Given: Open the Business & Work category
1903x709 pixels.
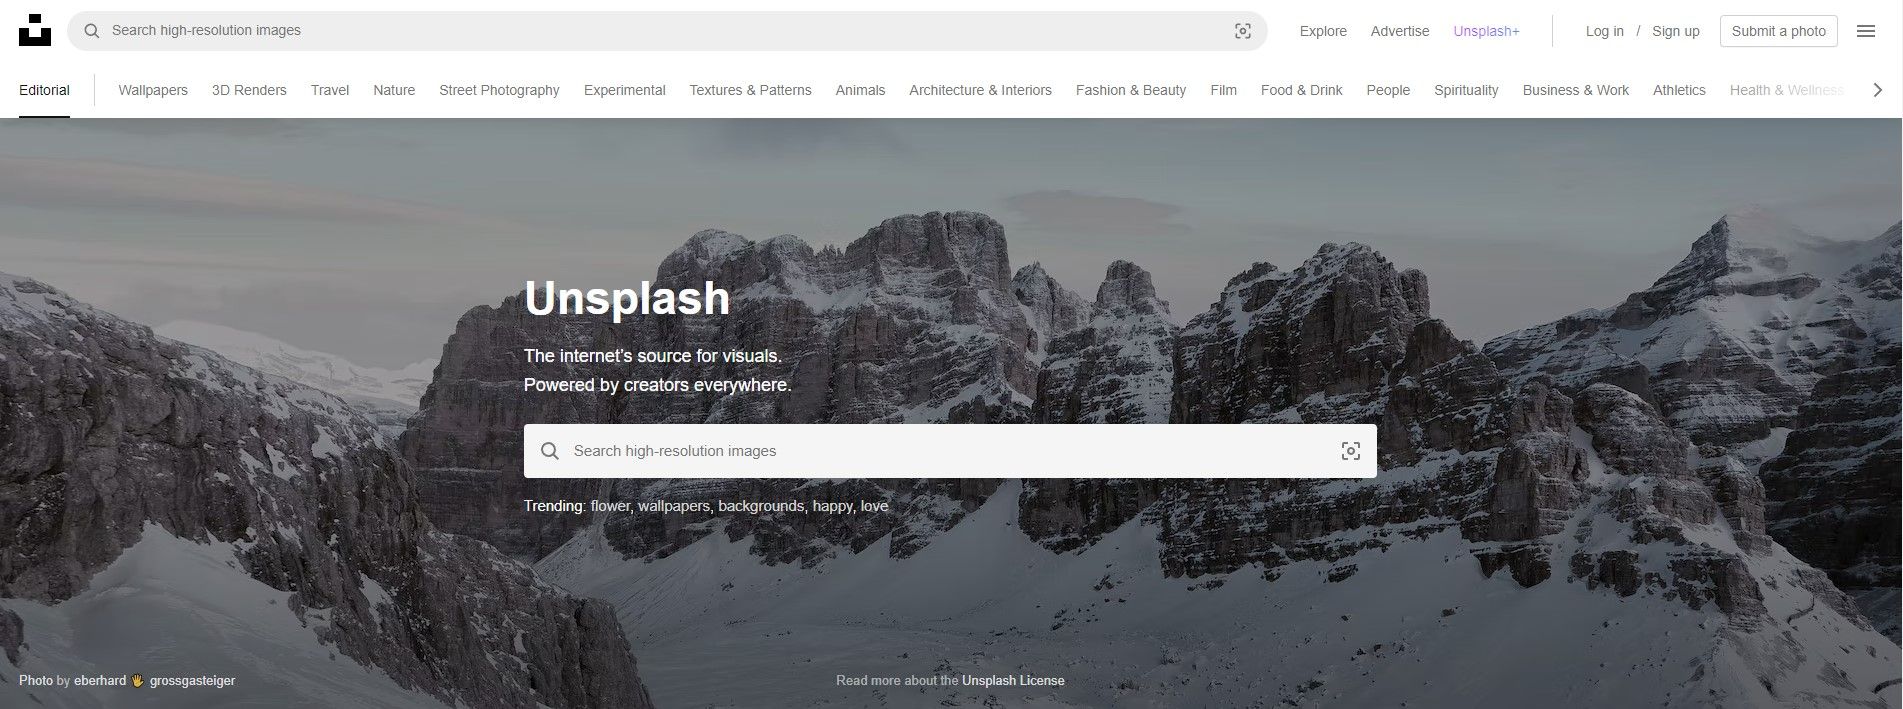Looking at the screenshot, I should 1576,90.
